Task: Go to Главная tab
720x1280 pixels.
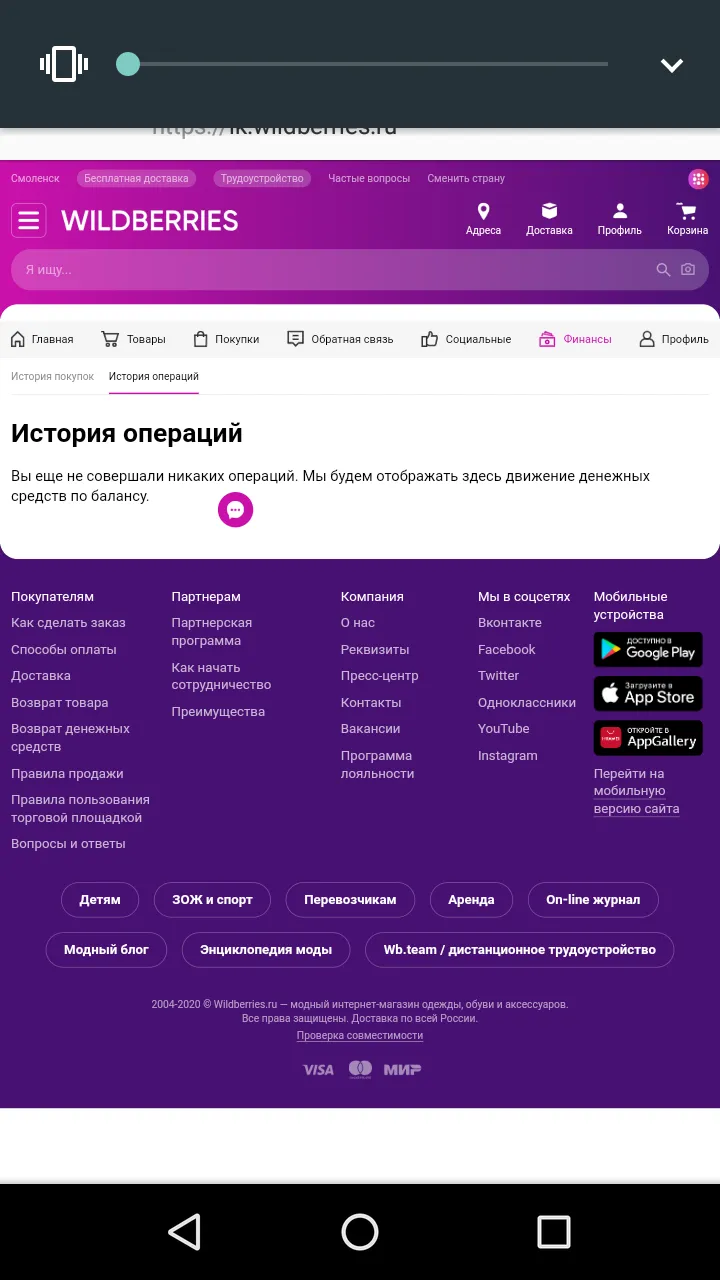Action: point(42,339)
